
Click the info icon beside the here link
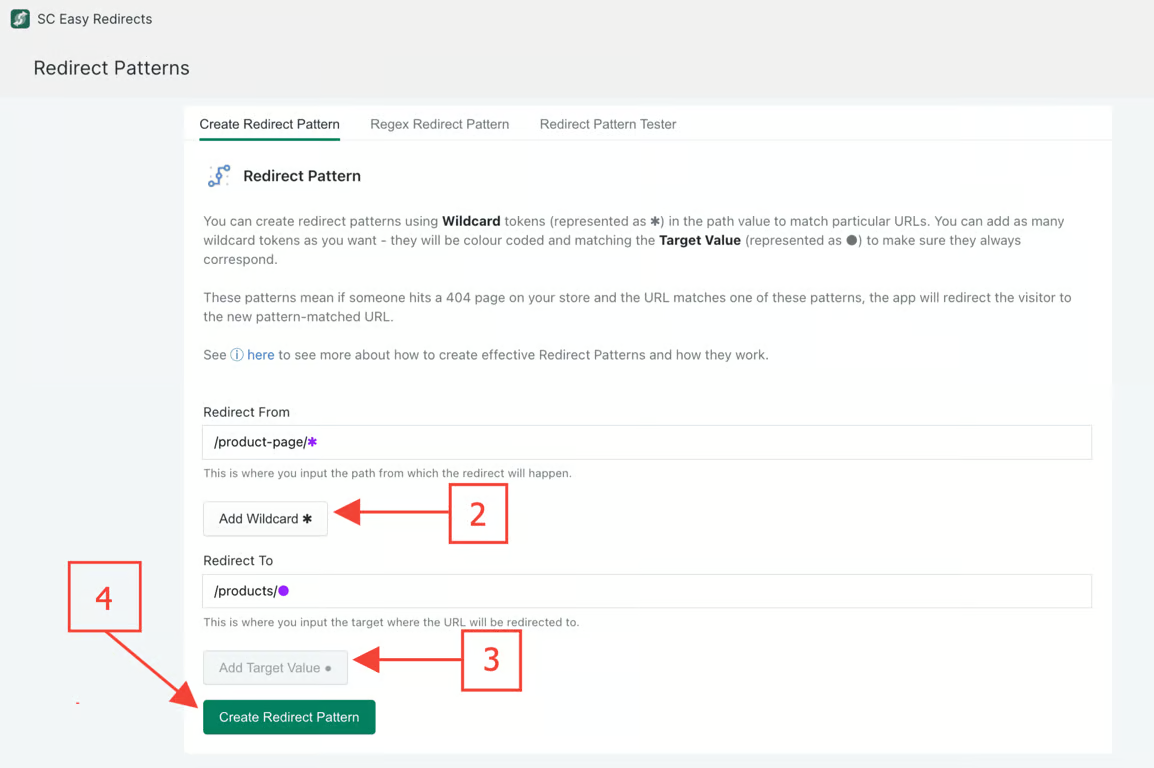[x=236, y=355]
